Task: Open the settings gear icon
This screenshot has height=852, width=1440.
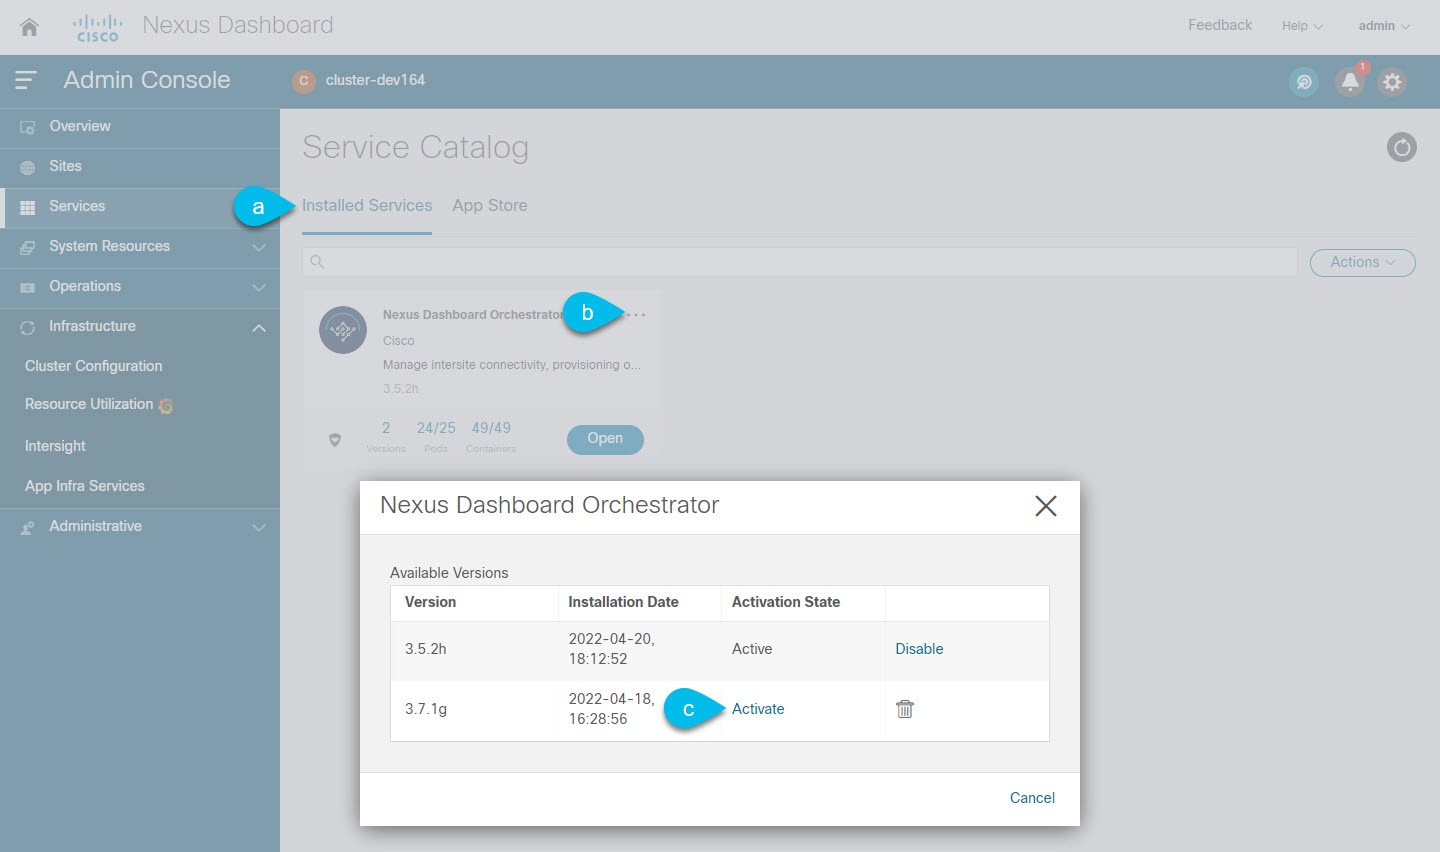Action: 1393,82
